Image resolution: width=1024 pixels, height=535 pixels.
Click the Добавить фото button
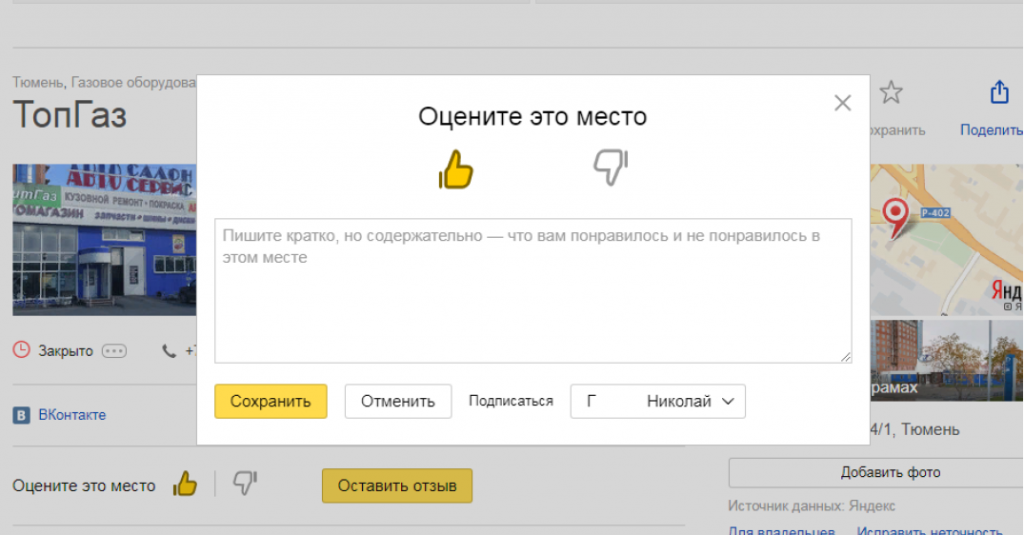coord(876,472)
